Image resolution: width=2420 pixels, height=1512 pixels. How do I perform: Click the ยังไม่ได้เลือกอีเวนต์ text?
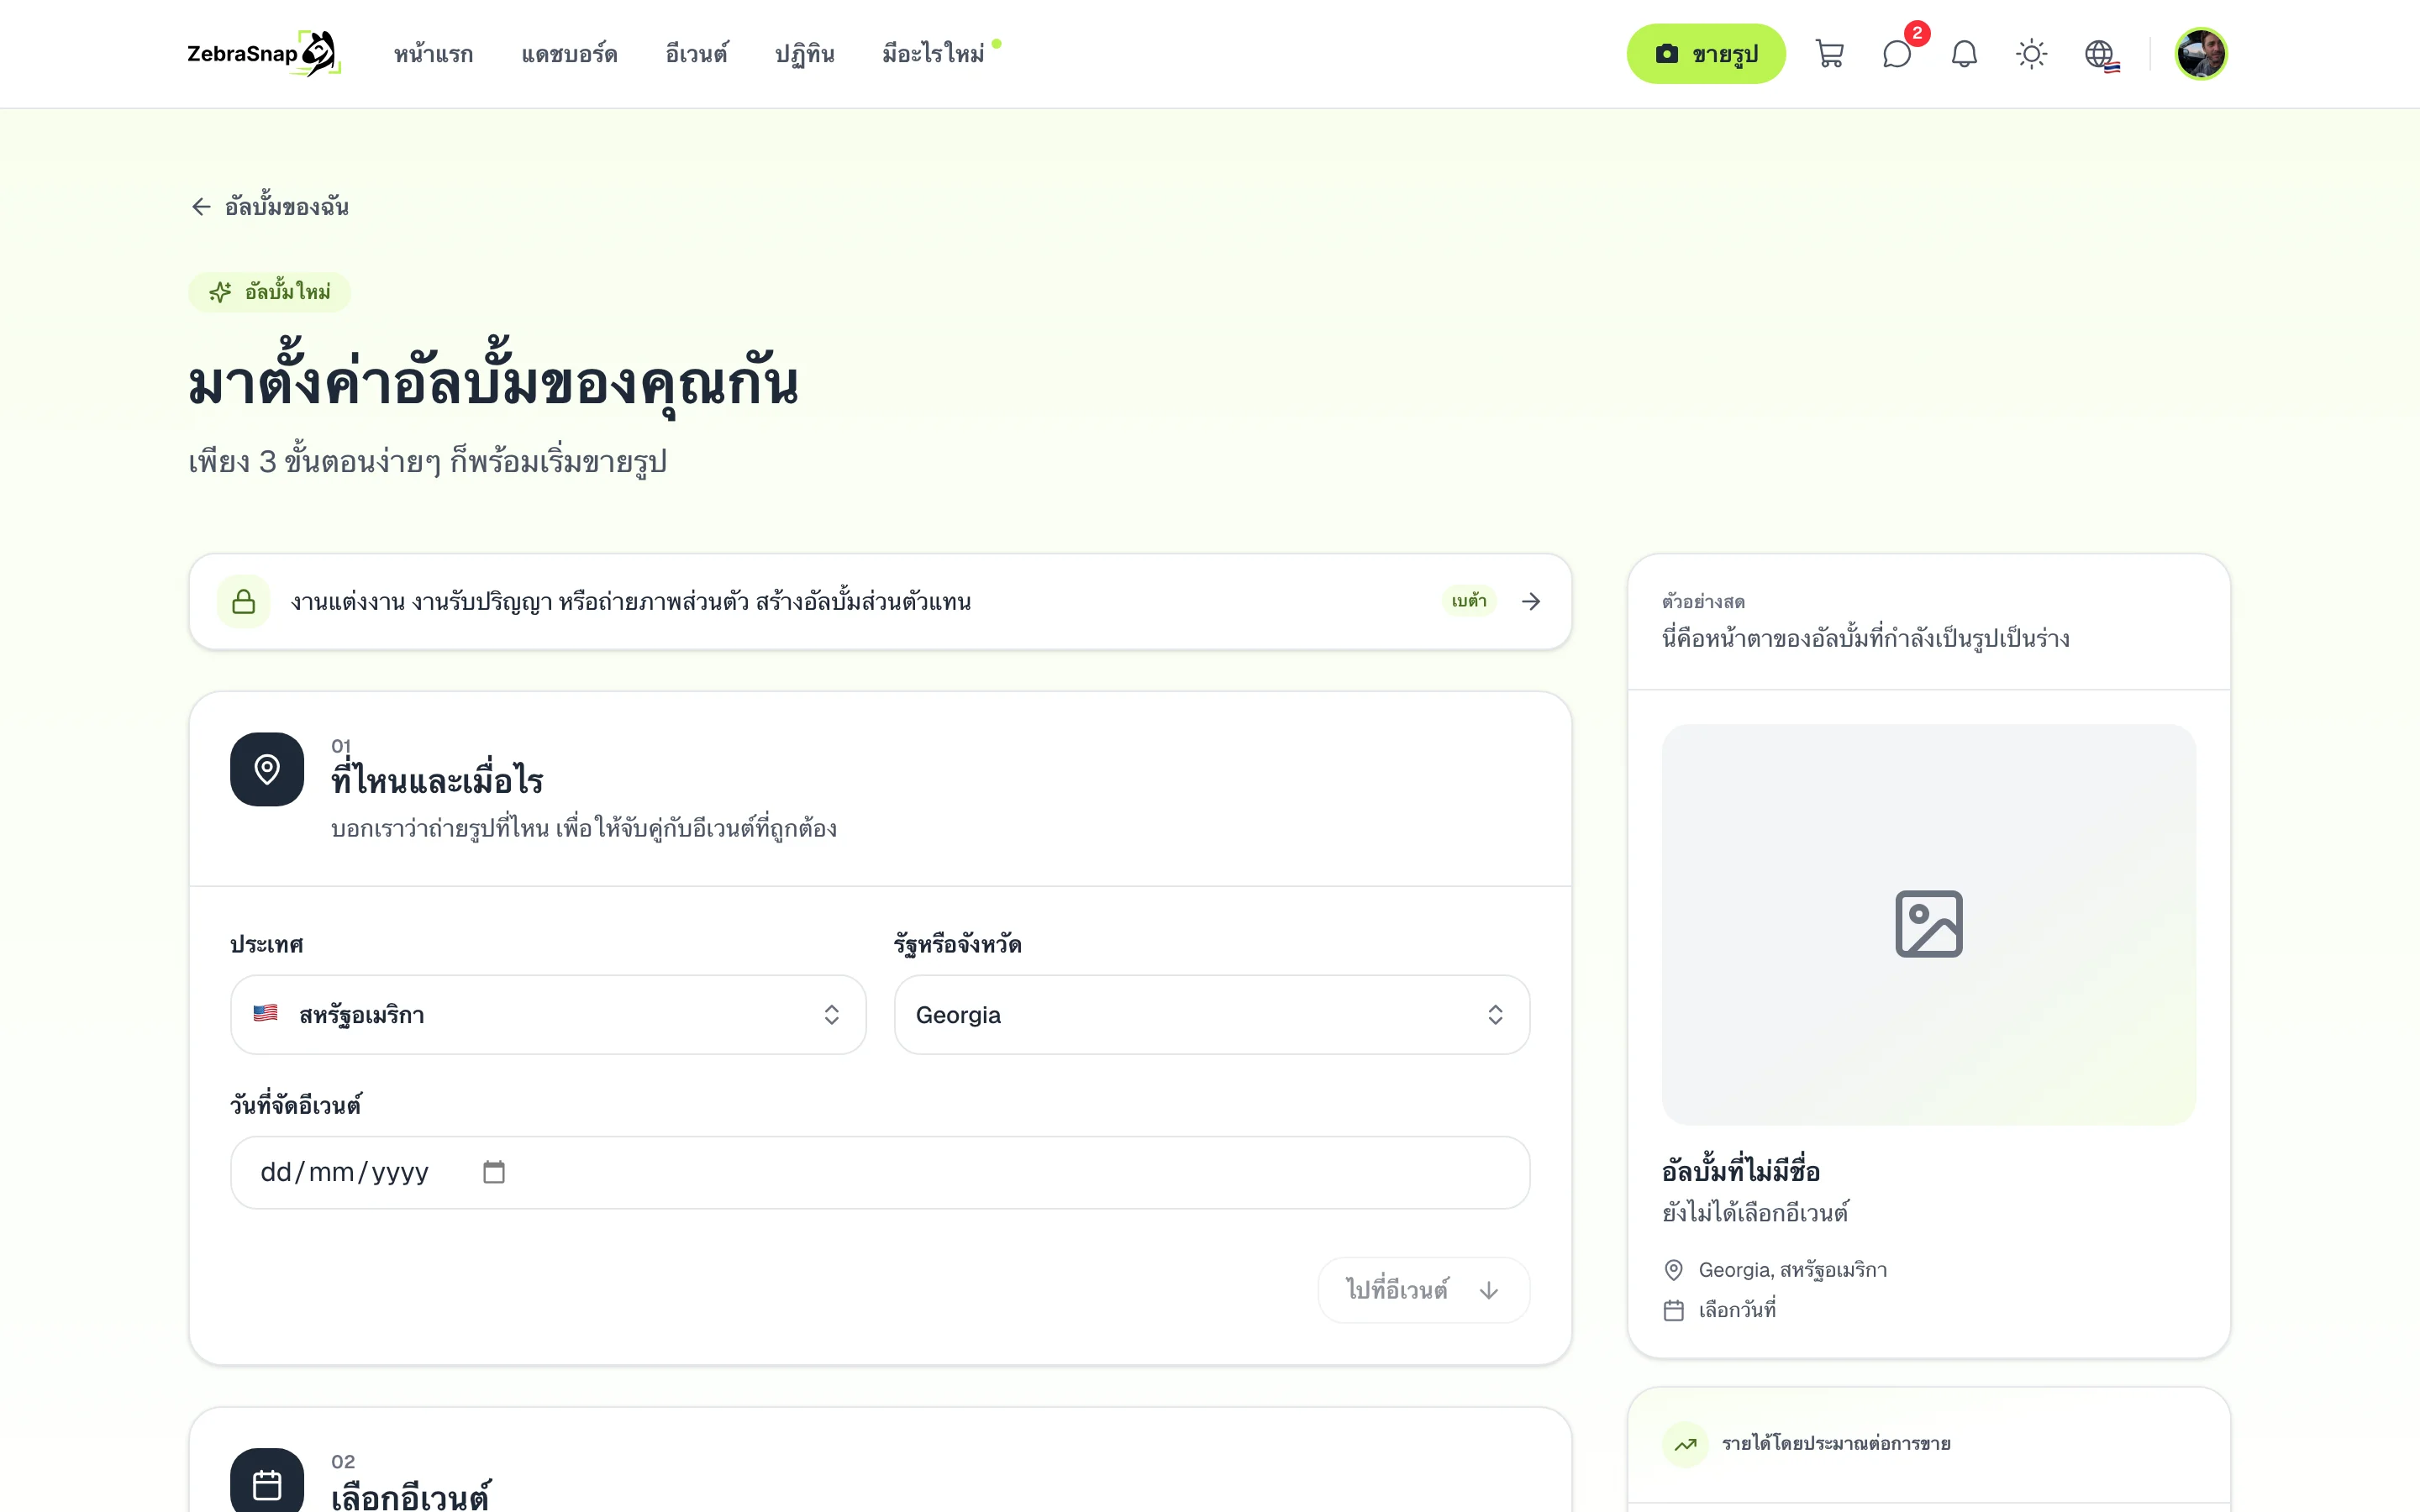pyautogui.click(x=1755, y=1213)
